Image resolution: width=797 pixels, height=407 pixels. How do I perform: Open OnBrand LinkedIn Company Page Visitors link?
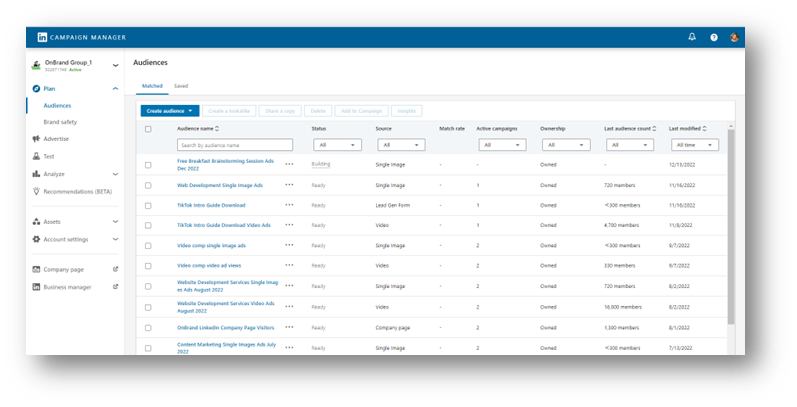225,328
